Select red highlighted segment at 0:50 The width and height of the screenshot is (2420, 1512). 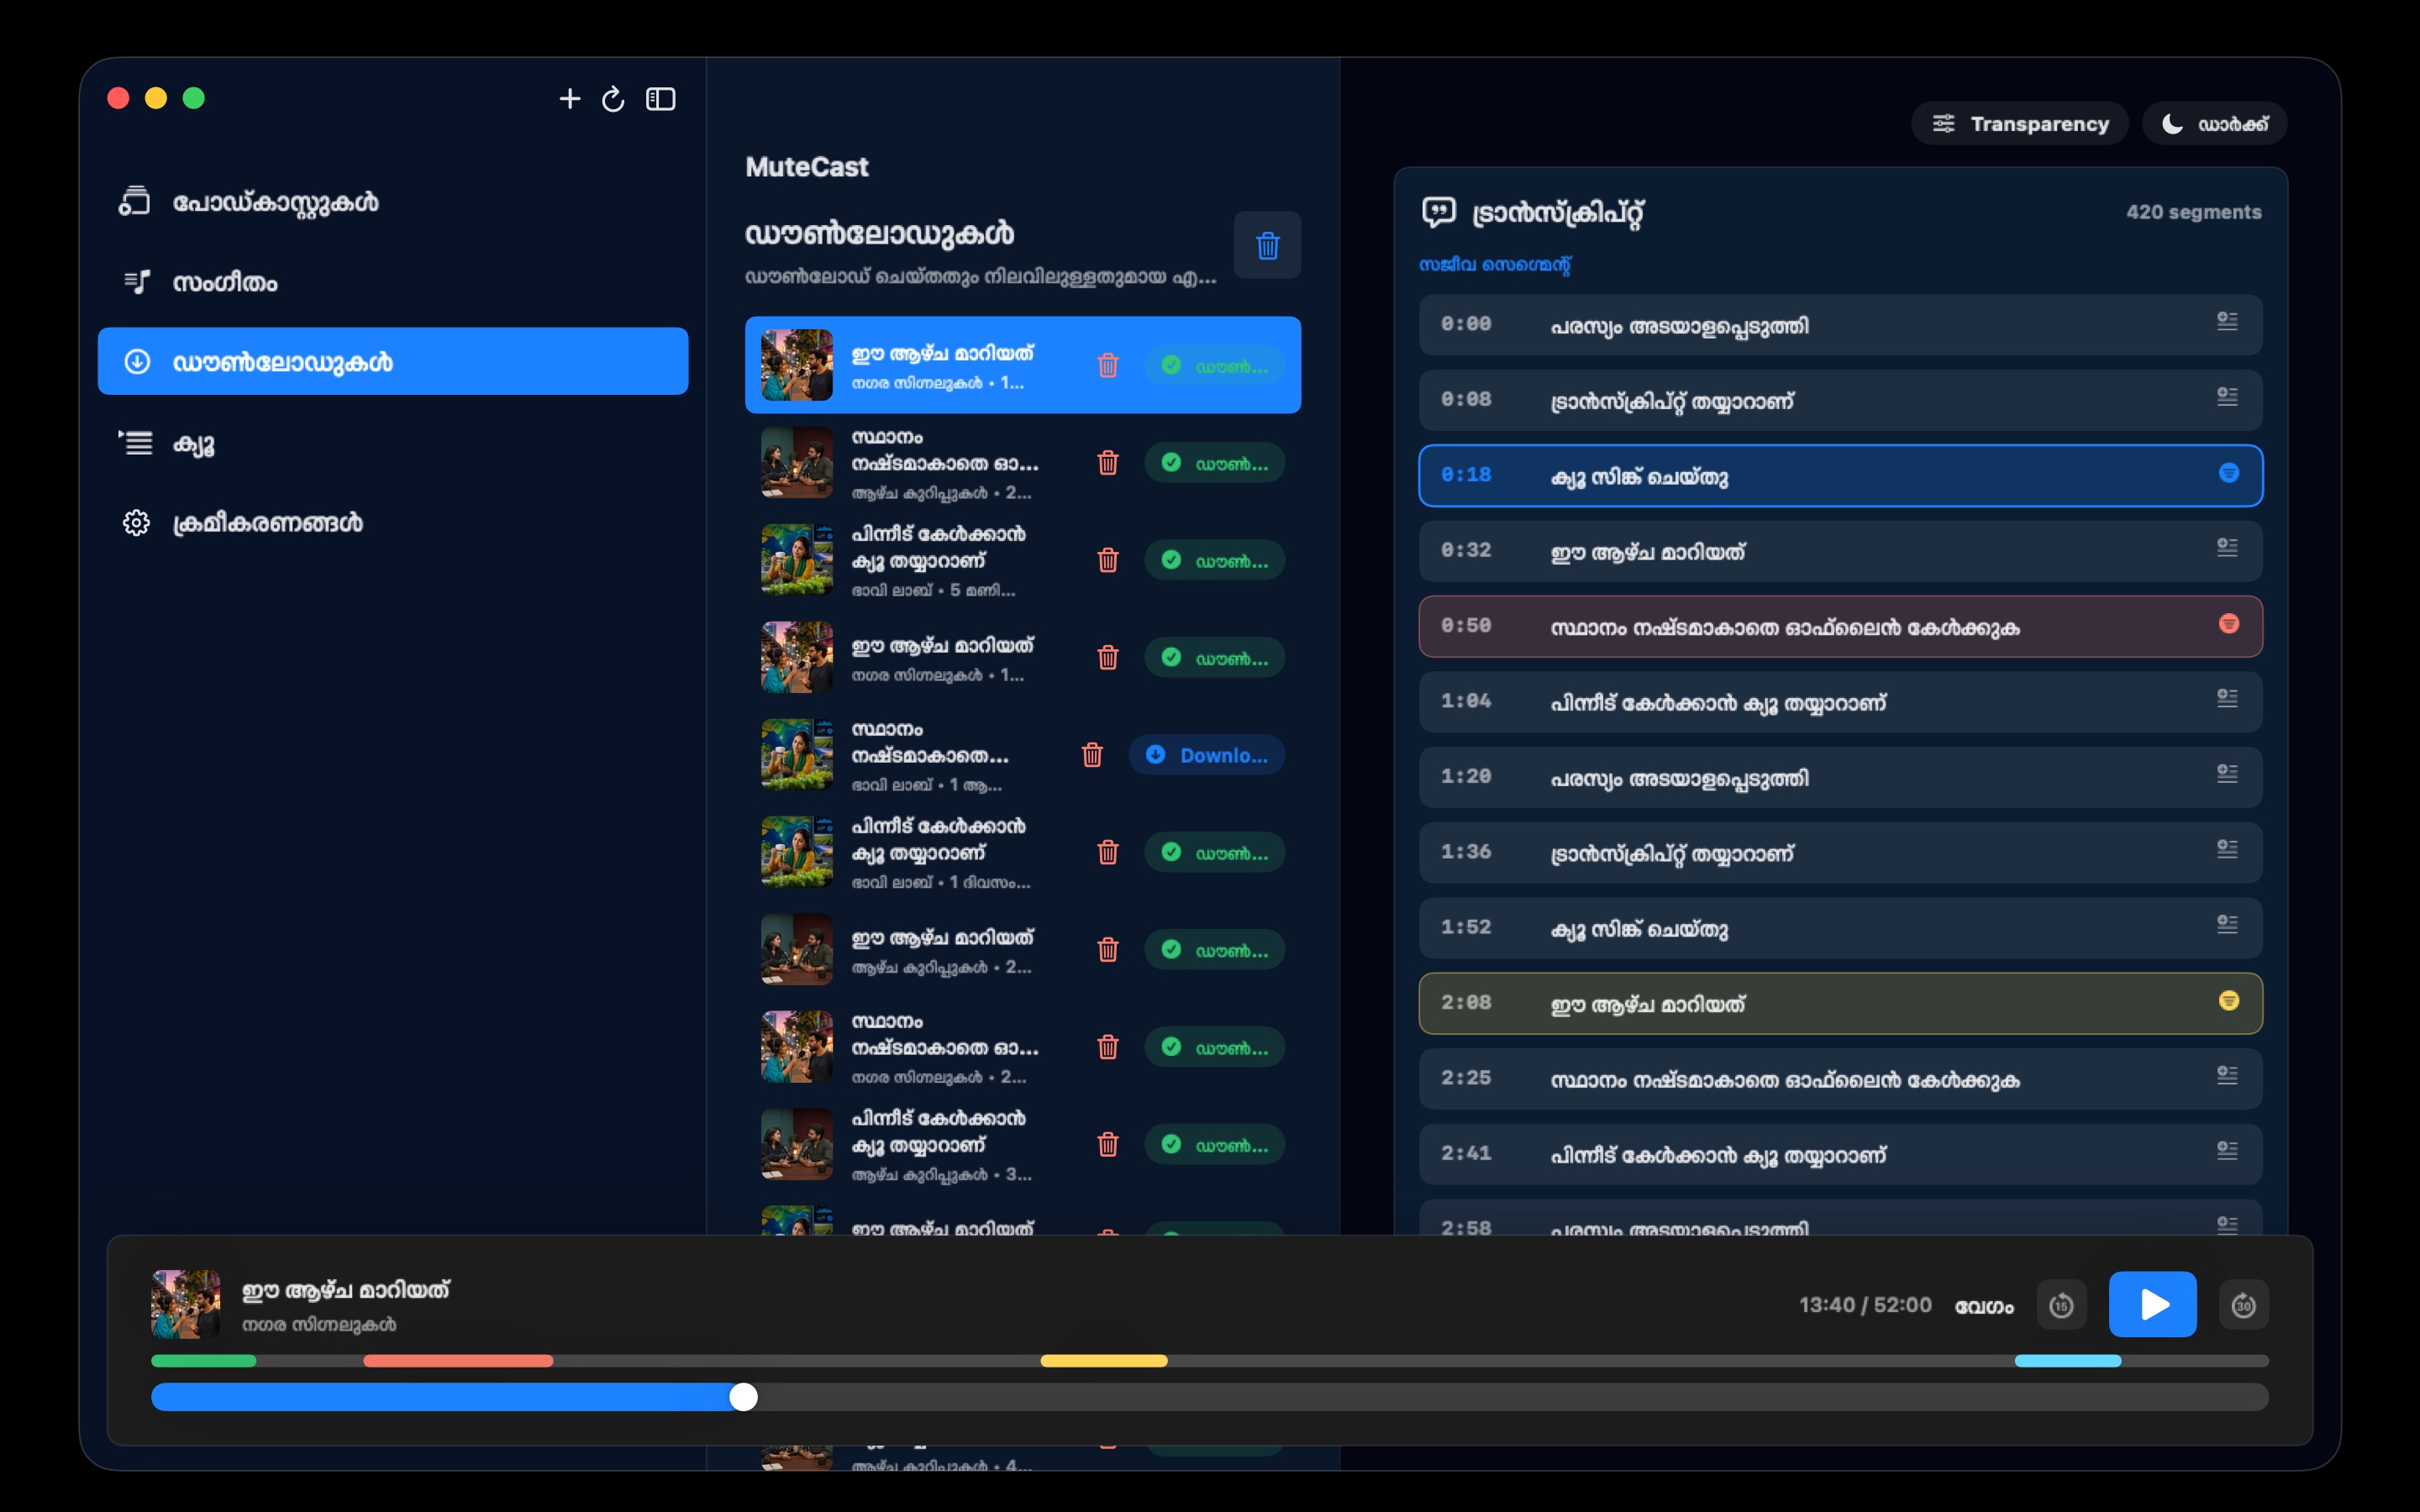(1840, 626)
